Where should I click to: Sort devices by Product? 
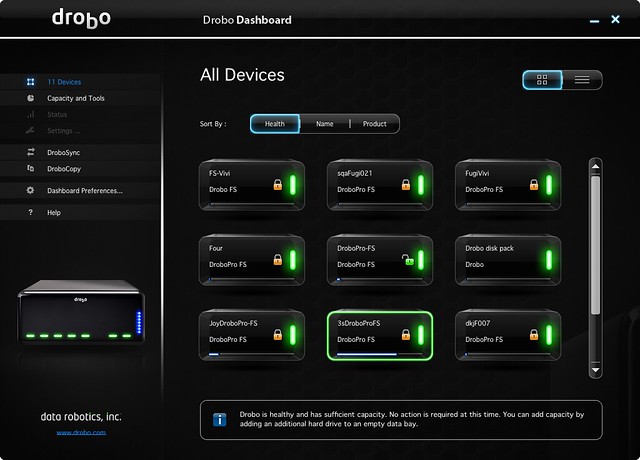375,124
